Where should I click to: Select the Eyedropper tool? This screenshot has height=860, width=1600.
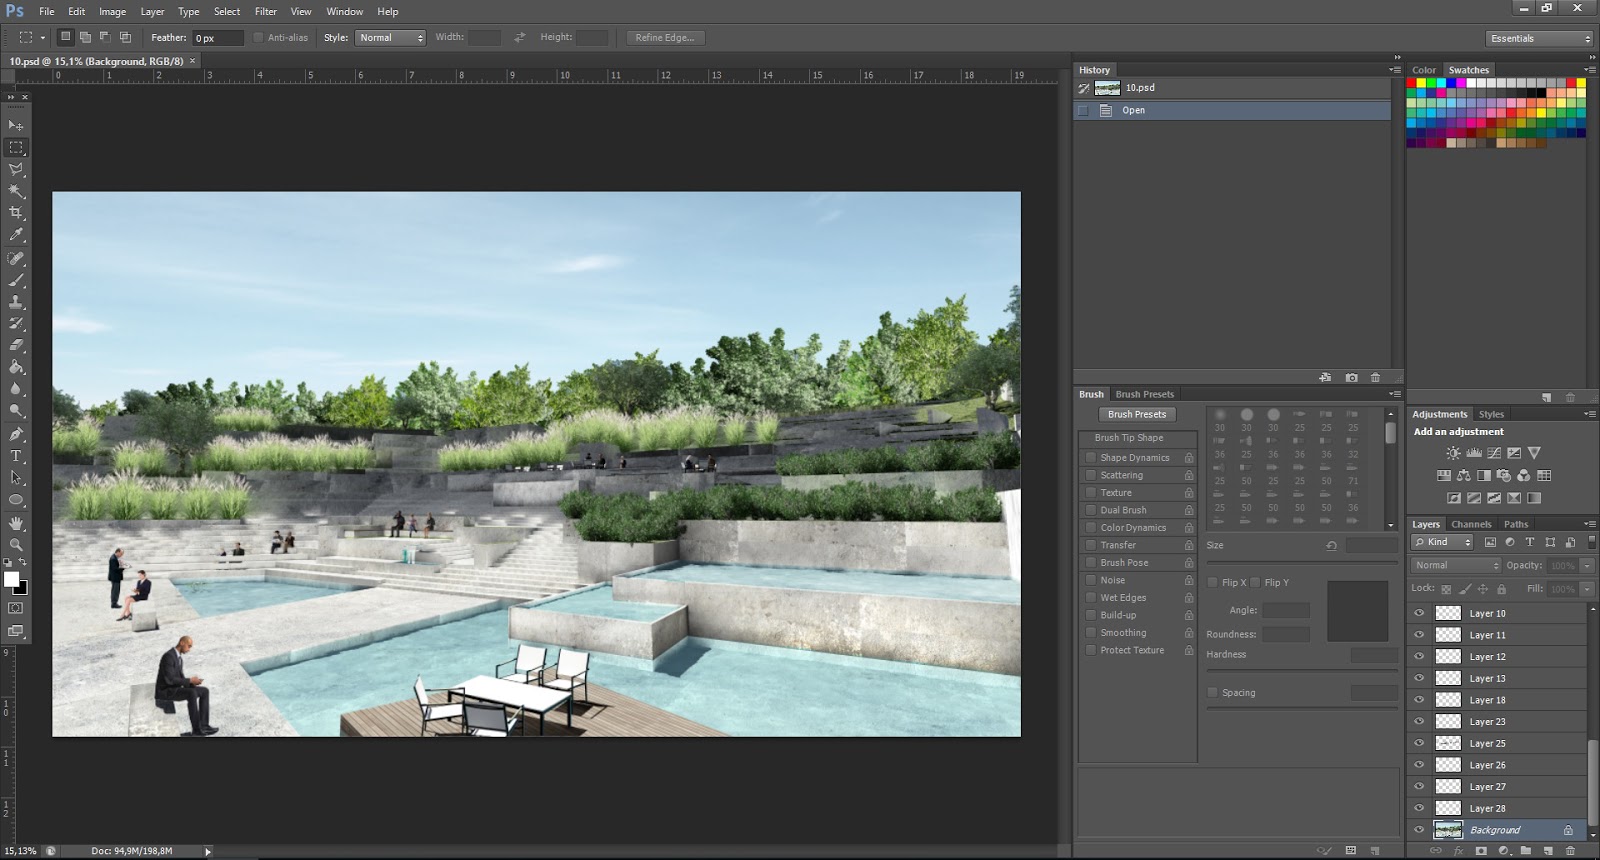16,235
